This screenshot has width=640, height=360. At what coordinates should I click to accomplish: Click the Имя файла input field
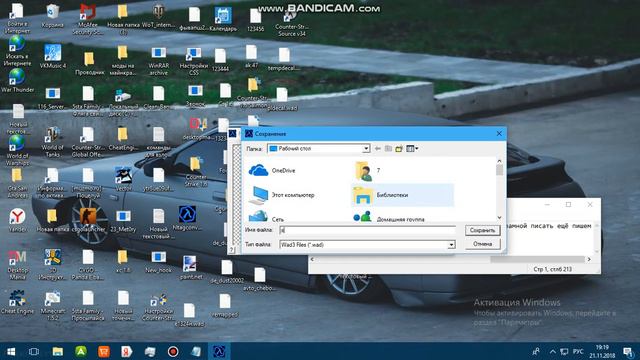[x=367, y=230]
